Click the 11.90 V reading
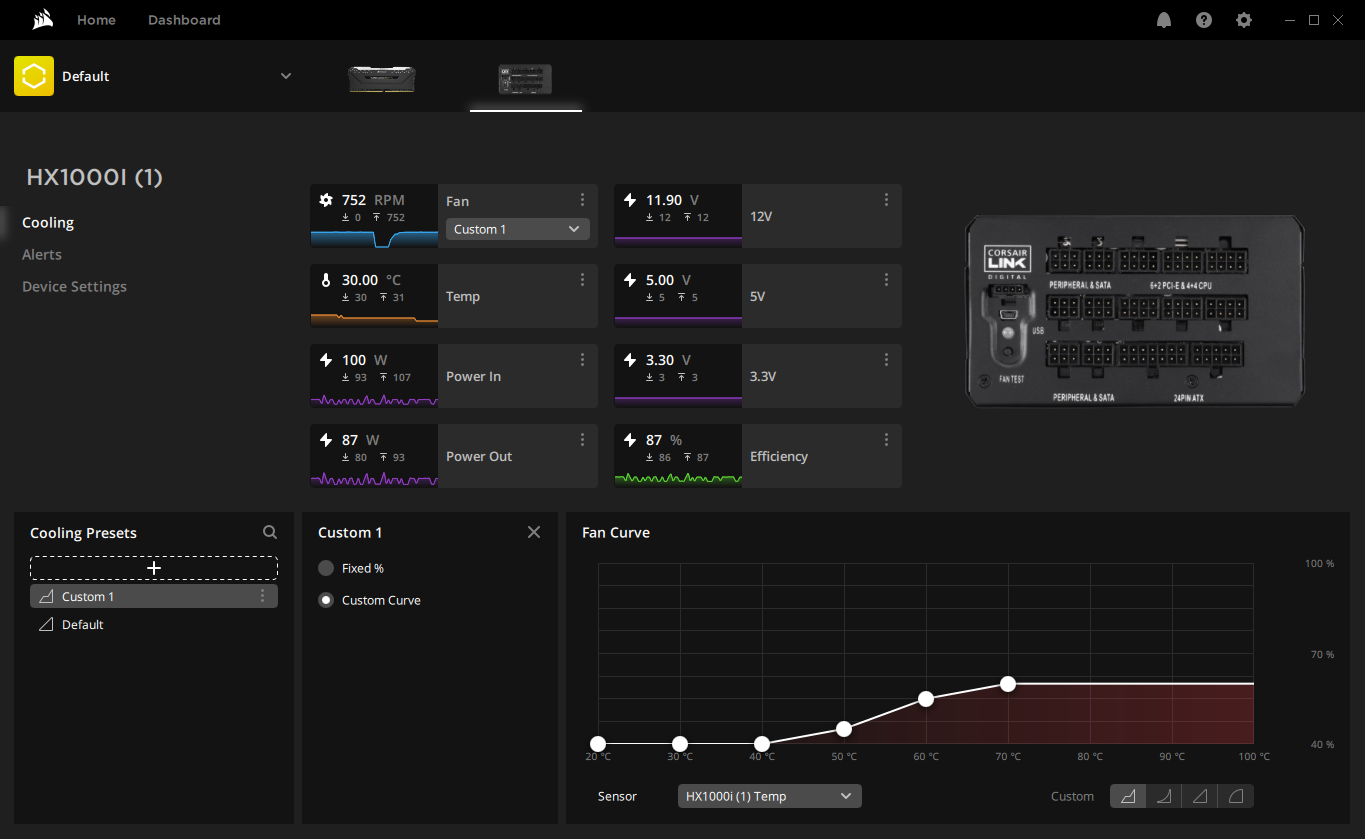The width and height of the screenshot is (1365, 839). pos(673,200)
